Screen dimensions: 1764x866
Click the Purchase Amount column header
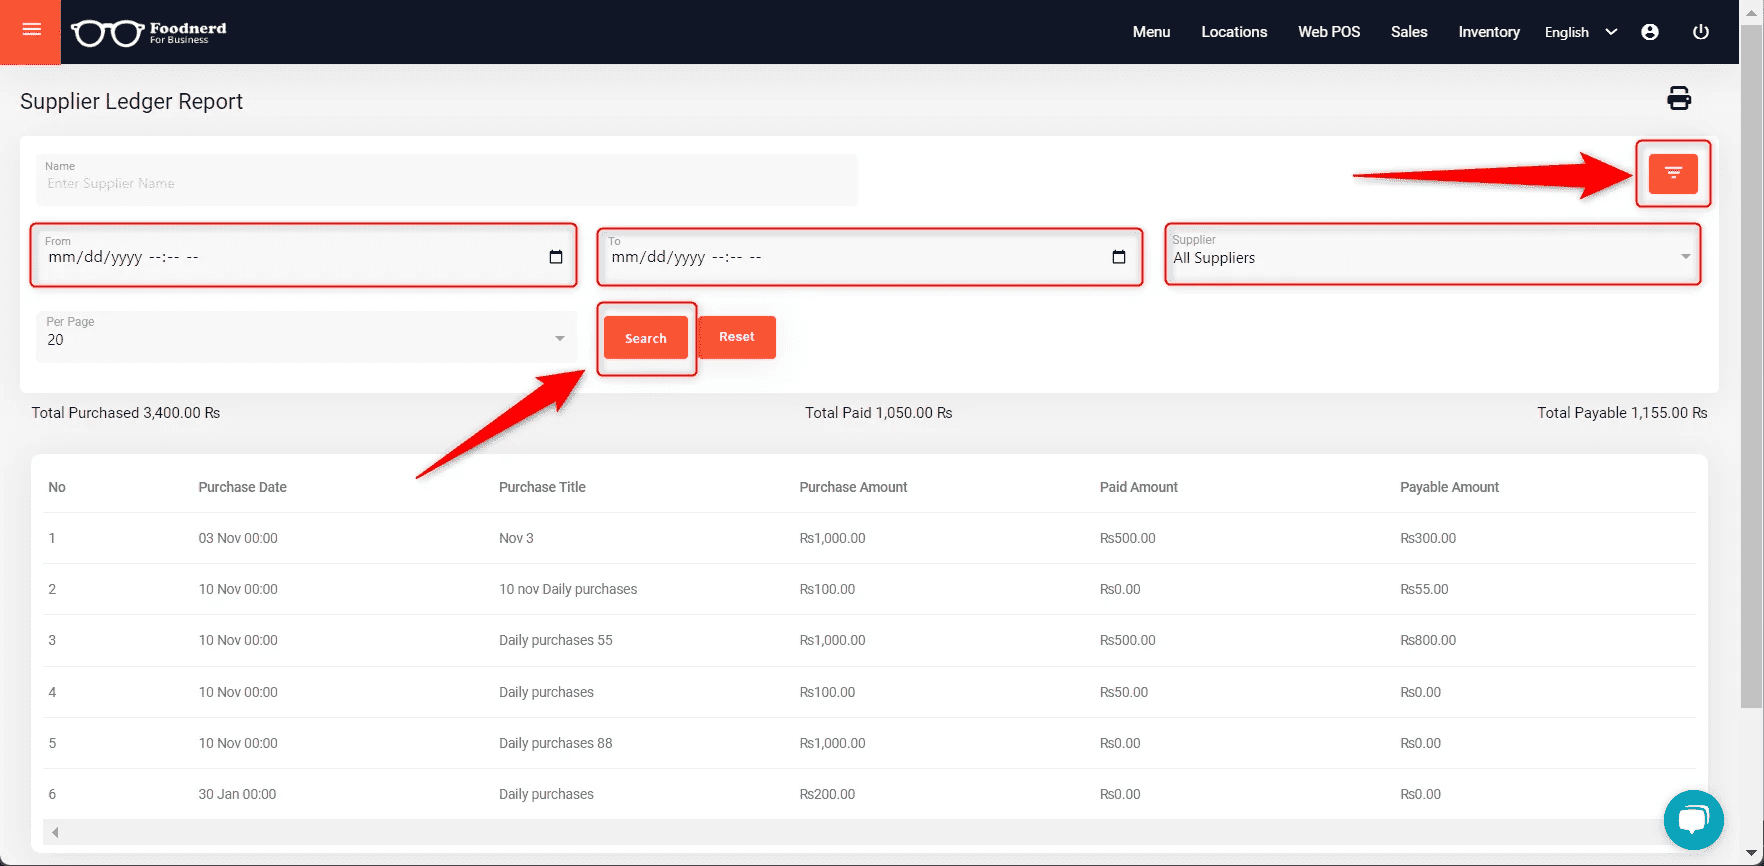(x=853, y=487)
